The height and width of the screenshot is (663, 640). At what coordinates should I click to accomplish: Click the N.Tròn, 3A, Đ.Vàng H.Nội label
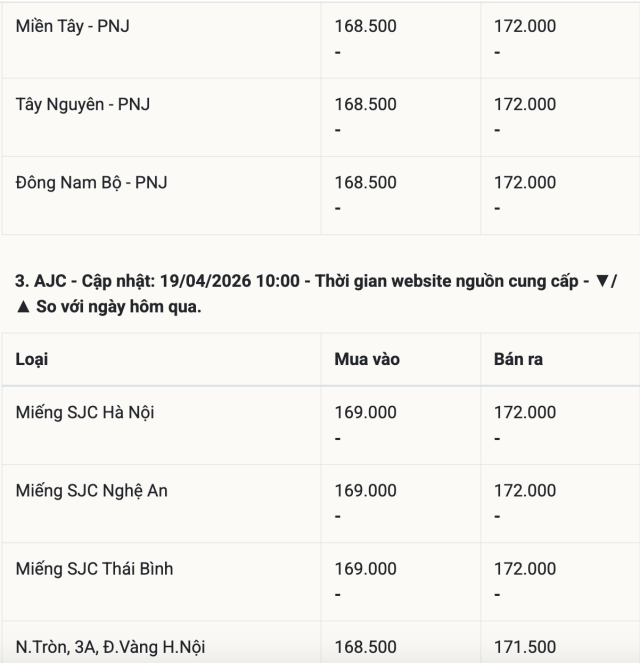click(111, 646)
